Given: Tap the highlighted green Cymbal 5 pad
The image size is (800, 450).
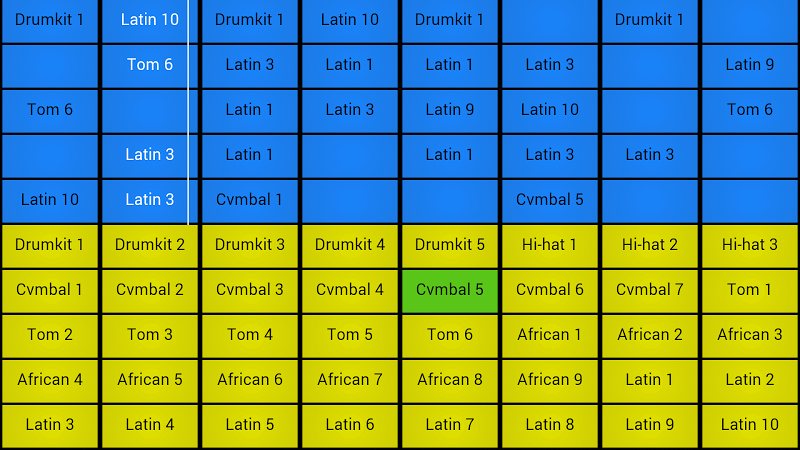Looking at the screenshot, I should [449, 290].
